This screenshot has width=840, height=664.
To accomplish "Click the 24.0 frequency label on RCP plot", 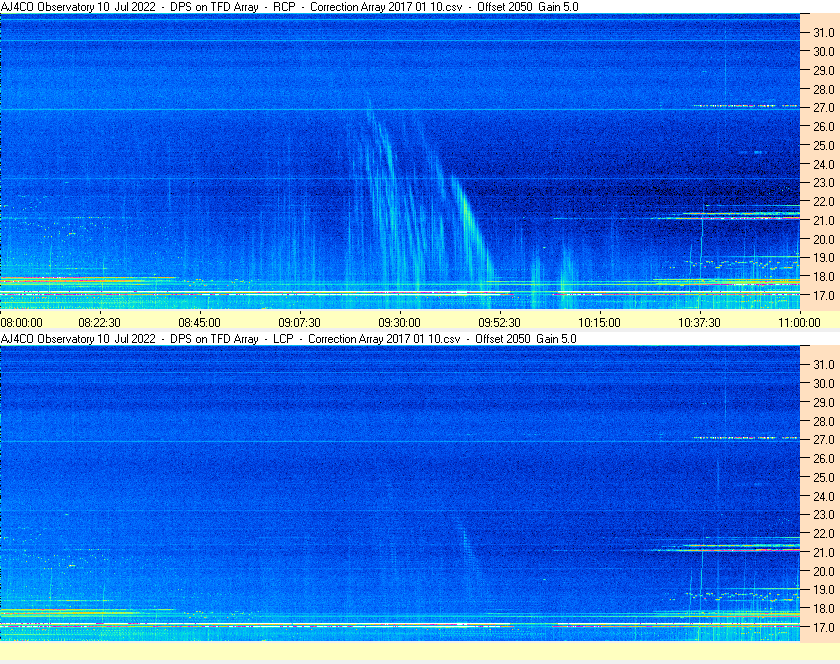I will pyautogui.click(x=824, y=164).
